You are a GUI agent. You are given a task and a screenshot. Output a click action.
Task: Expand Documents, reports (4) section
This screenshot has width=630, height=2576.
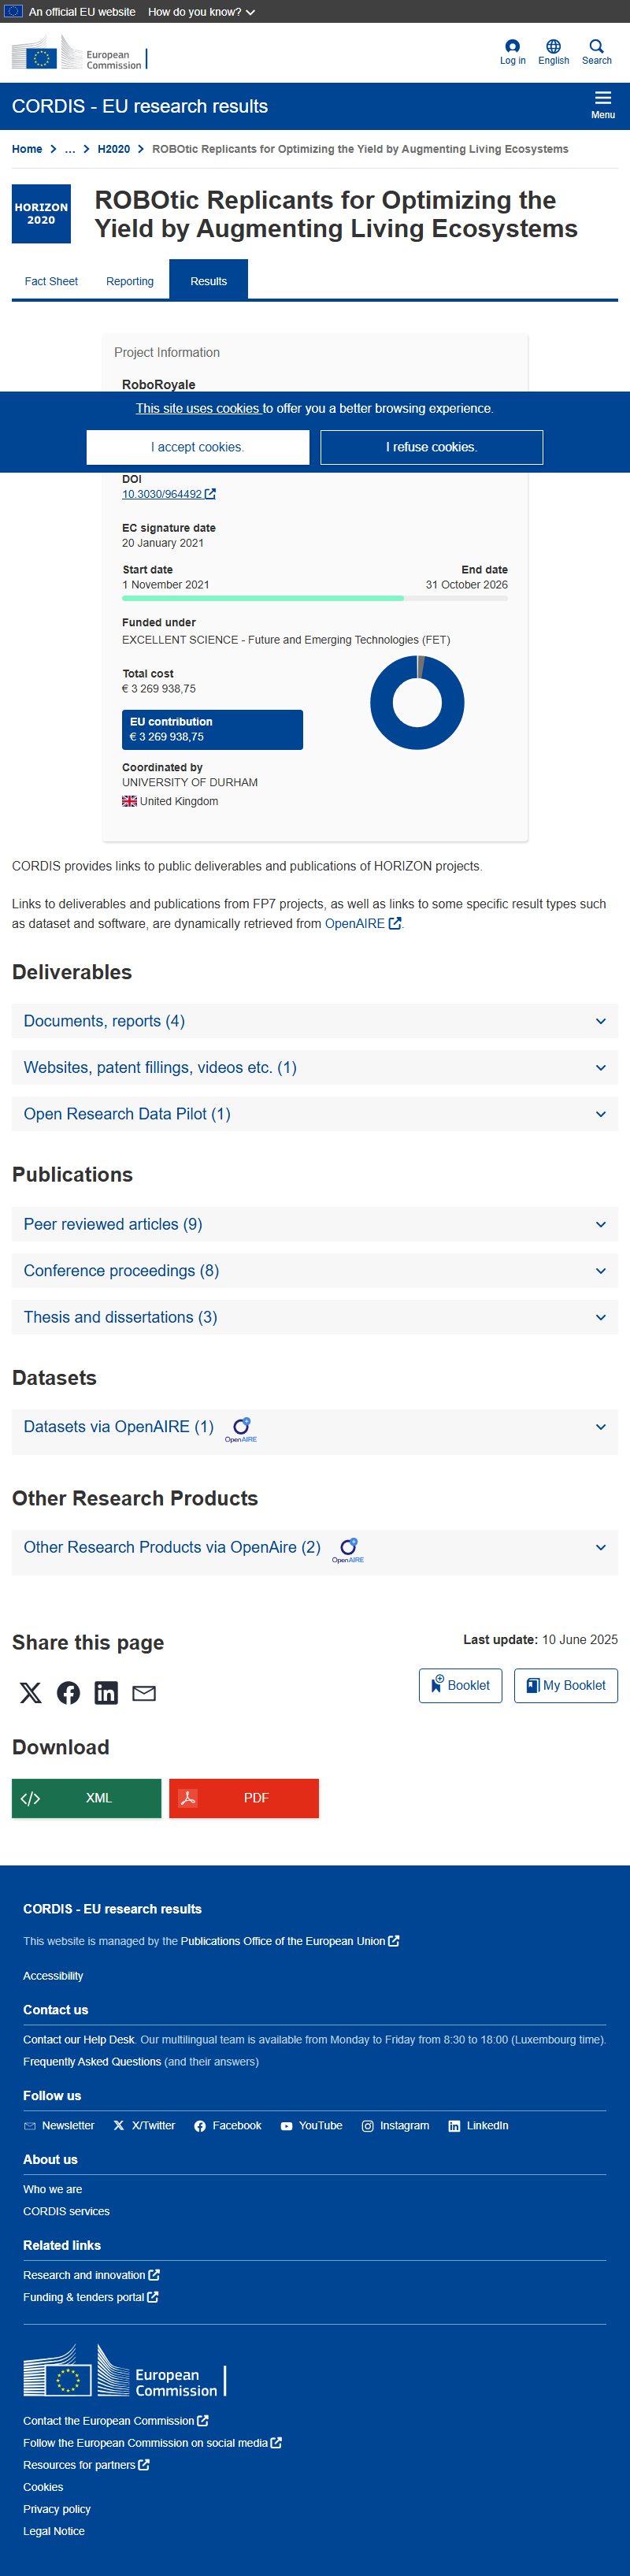click(315, 1021)
